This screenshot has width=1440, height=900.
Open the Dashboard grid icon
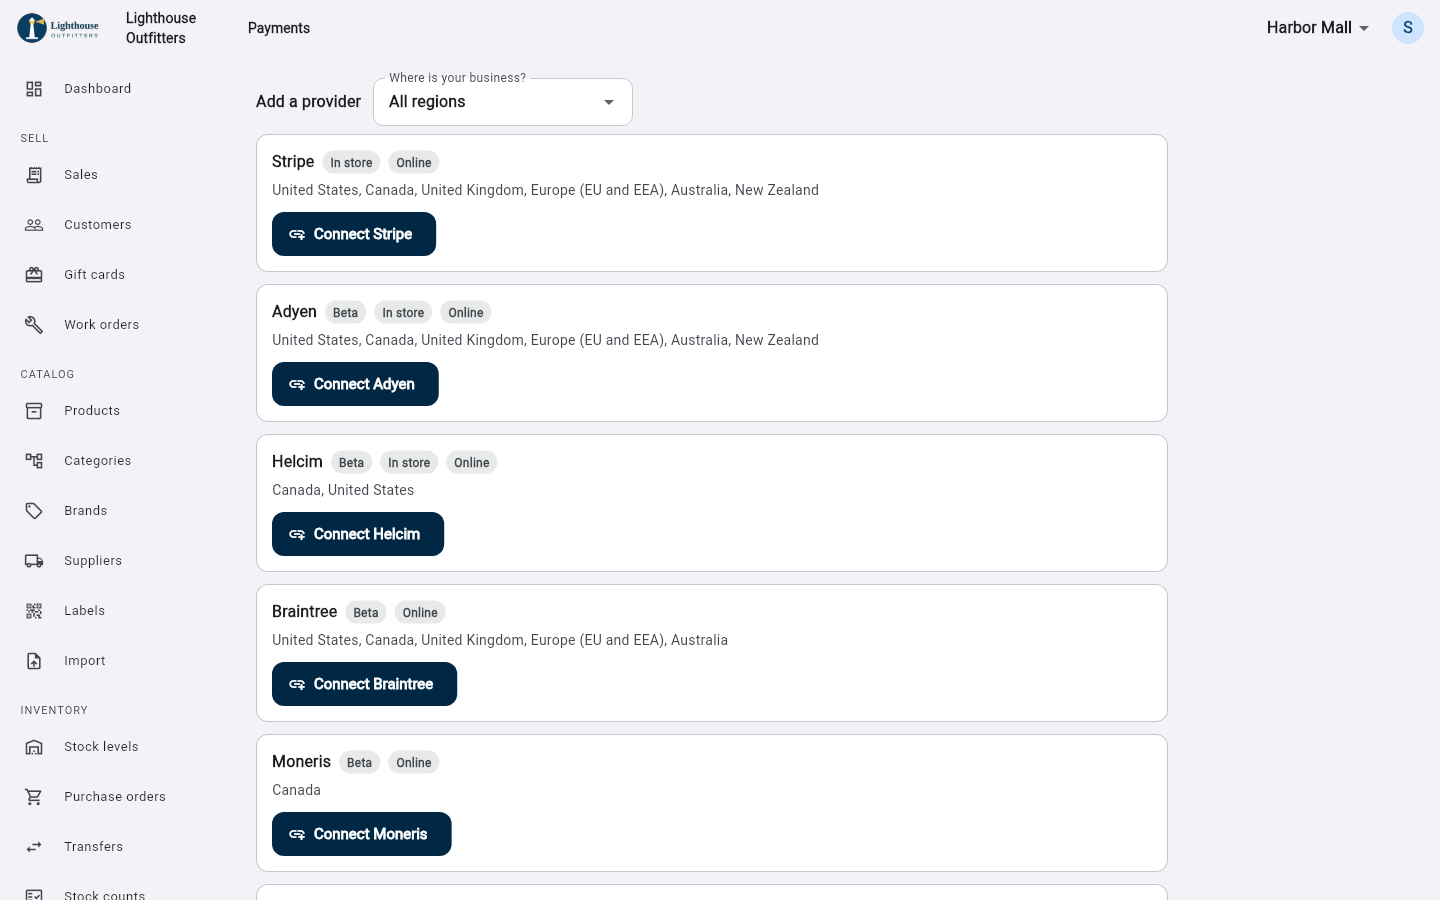coord(34,89)
